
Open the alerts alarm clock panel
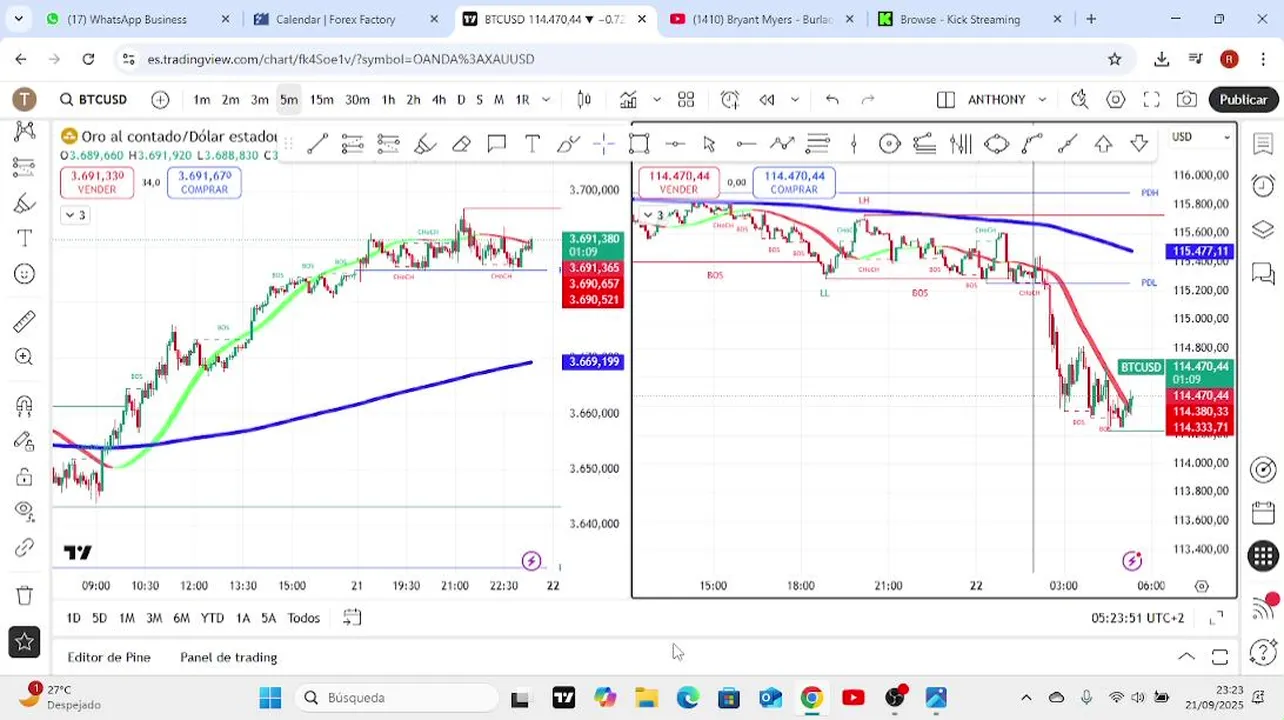(1263, 186)
